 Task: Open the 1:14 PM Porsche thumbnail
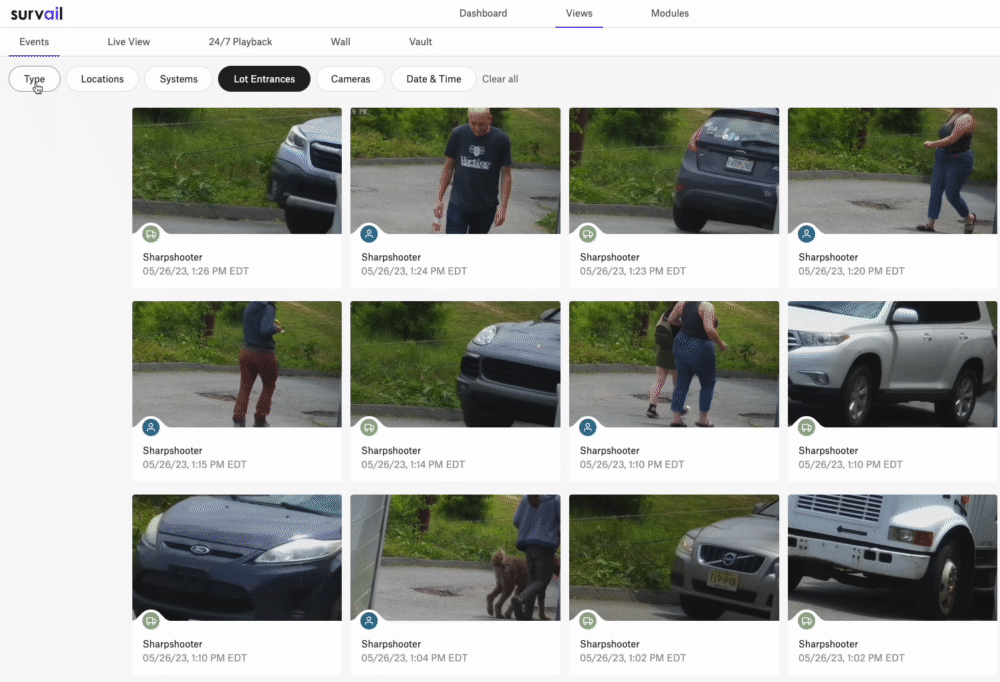coord(455,364)
